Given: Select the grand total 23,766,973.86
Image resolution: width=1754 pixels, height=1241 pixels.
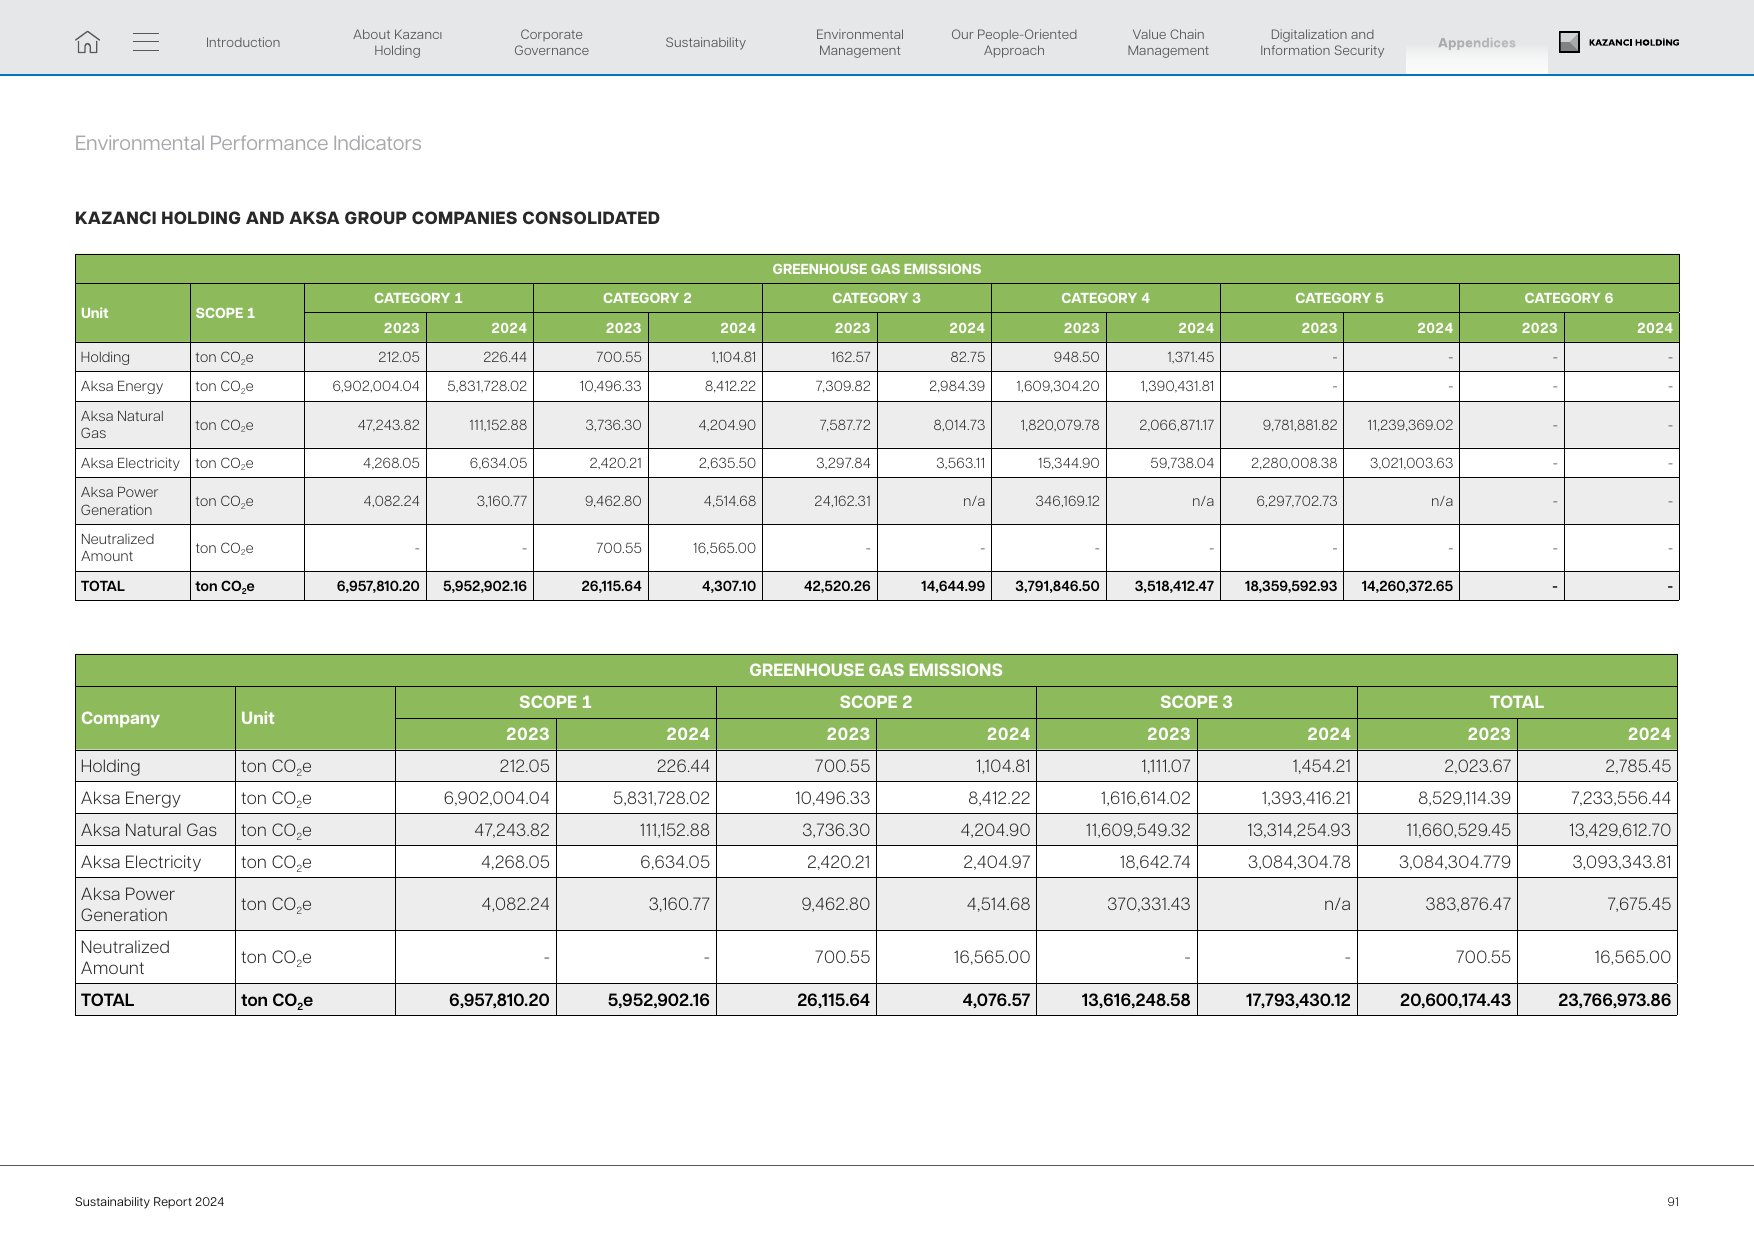Looking at the screenshot, I should click(1614, 1000).
